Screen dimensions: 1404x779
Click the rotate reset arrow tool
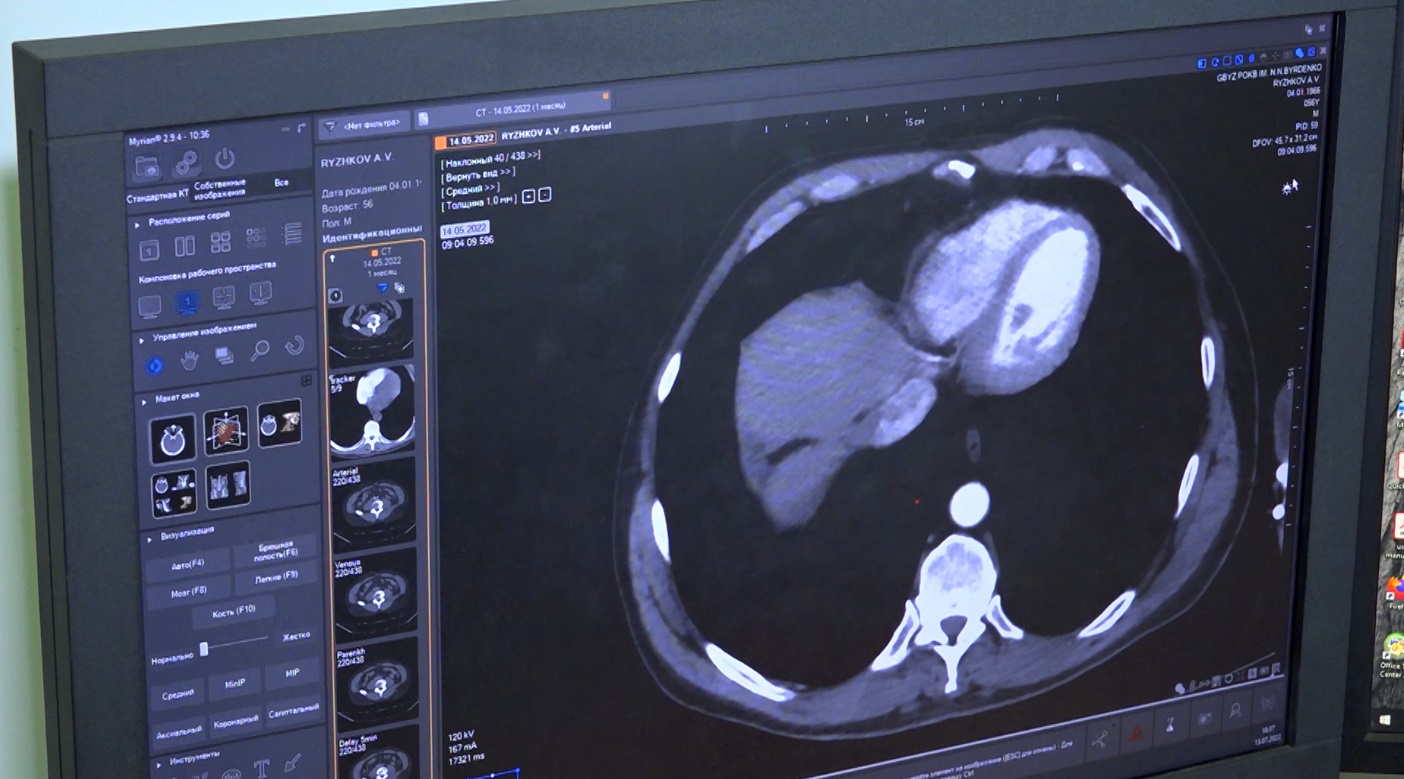pyautogui.click(x=294, y=346)
